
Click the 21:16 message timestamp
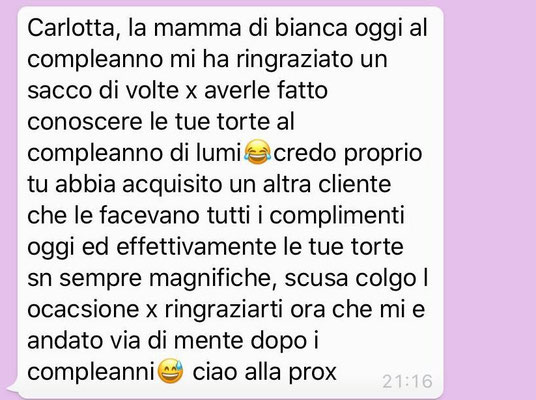[x=407, y=382]
